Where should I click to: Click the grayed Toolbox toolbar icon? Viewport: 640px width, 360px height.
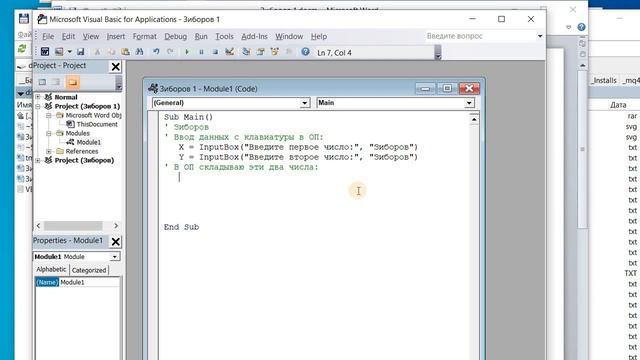[x=289, y=52]
